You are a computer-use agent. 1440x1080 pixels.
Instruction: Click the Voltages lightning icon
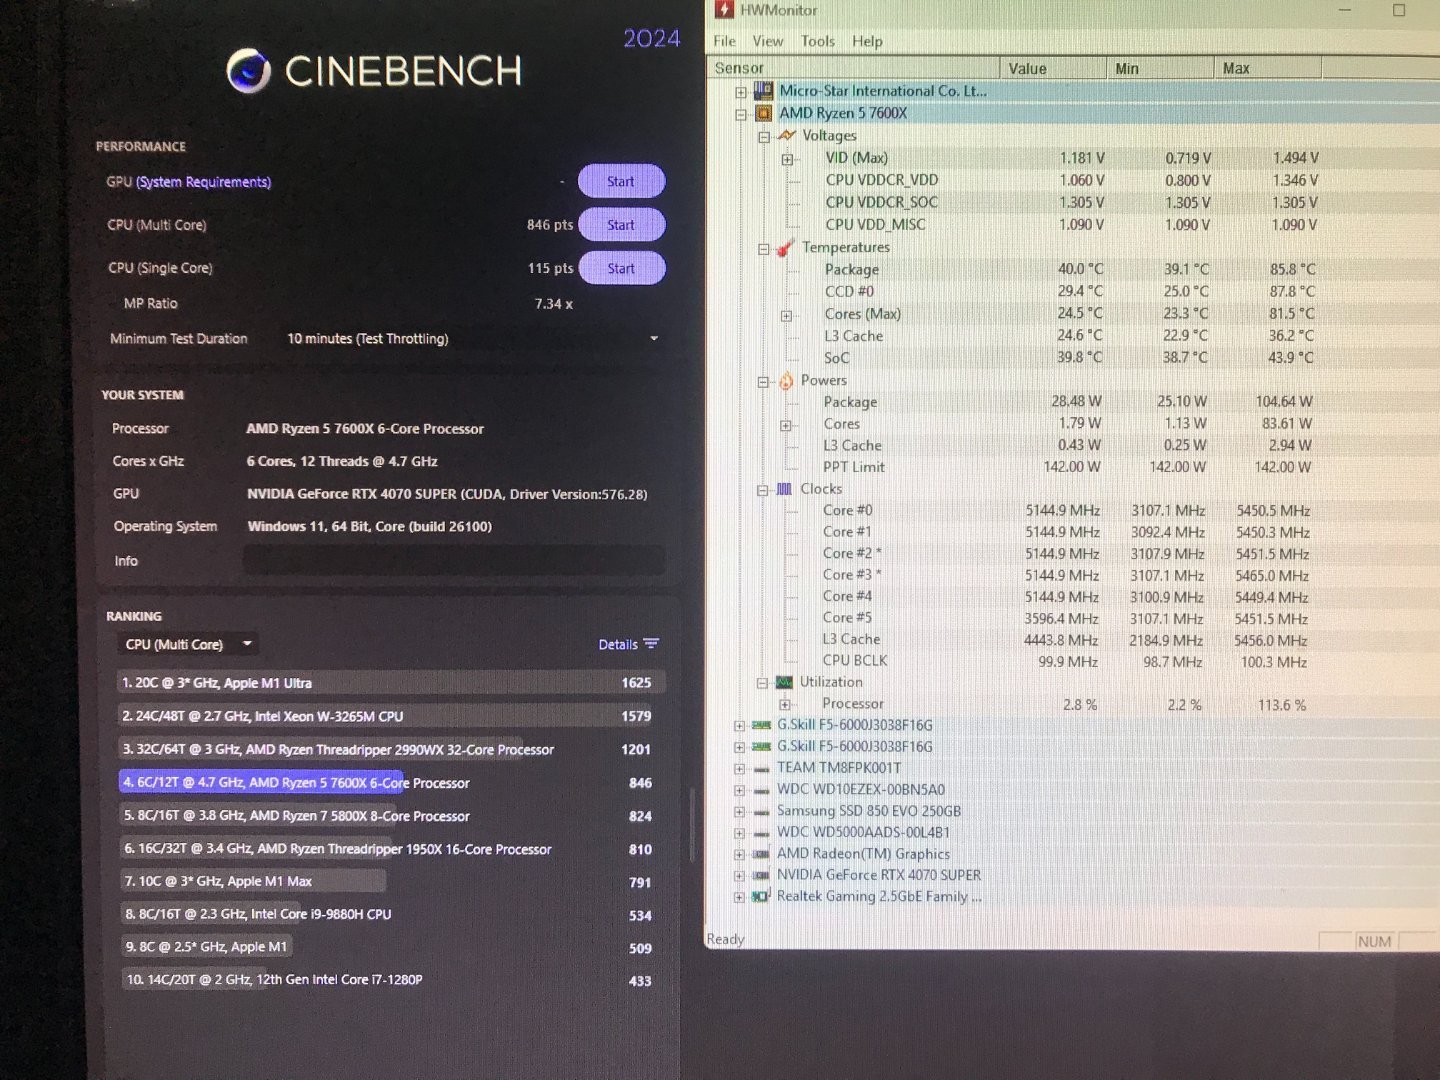786,135
